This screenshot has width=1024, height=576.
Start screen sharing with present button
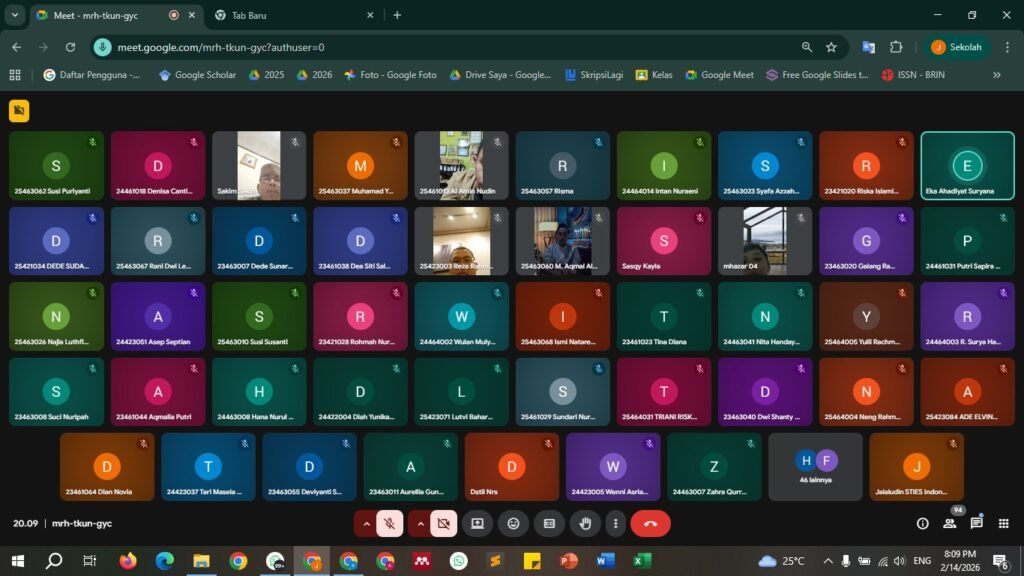click(x=477, y=523)
